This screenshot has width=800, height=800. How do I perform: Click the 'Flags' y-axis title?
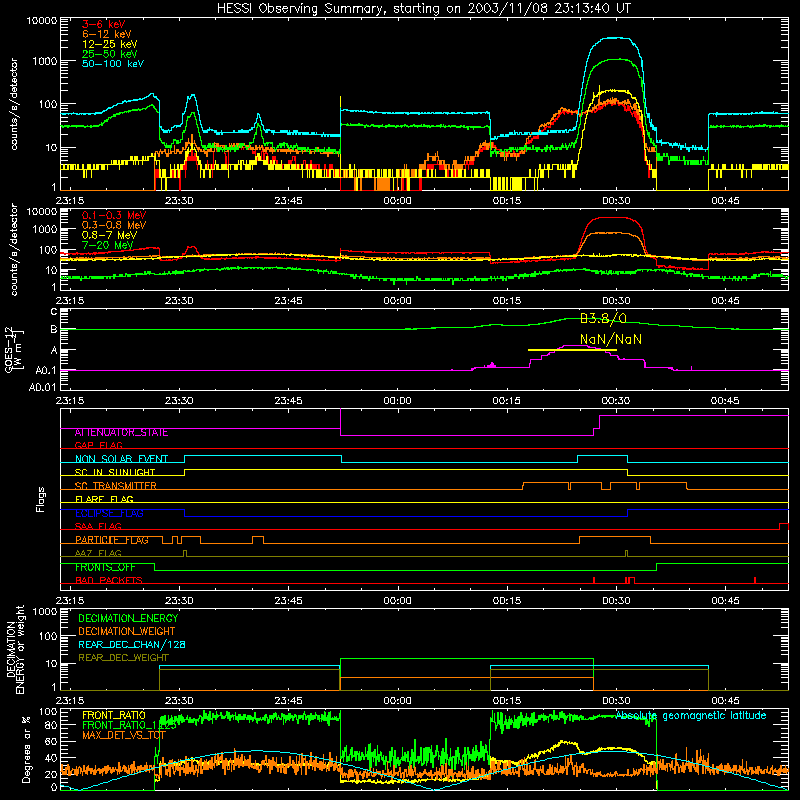coord(41,499)
